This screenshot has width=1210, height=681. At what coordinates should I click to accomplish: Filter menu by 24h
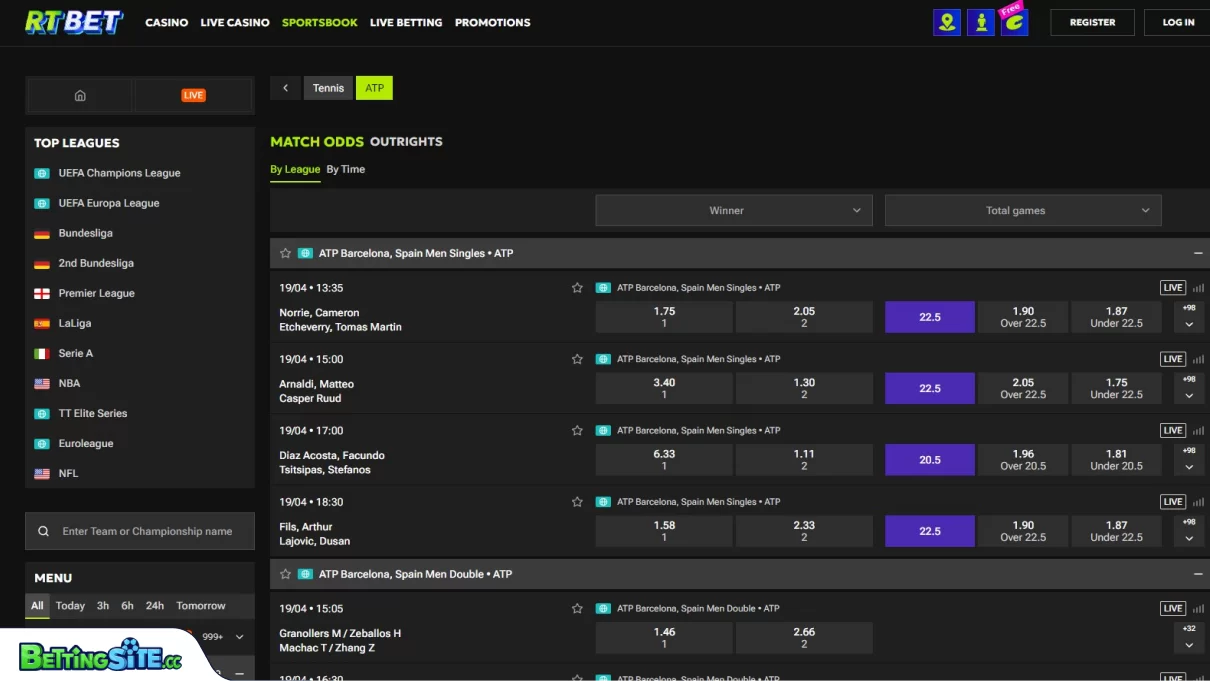155,606
